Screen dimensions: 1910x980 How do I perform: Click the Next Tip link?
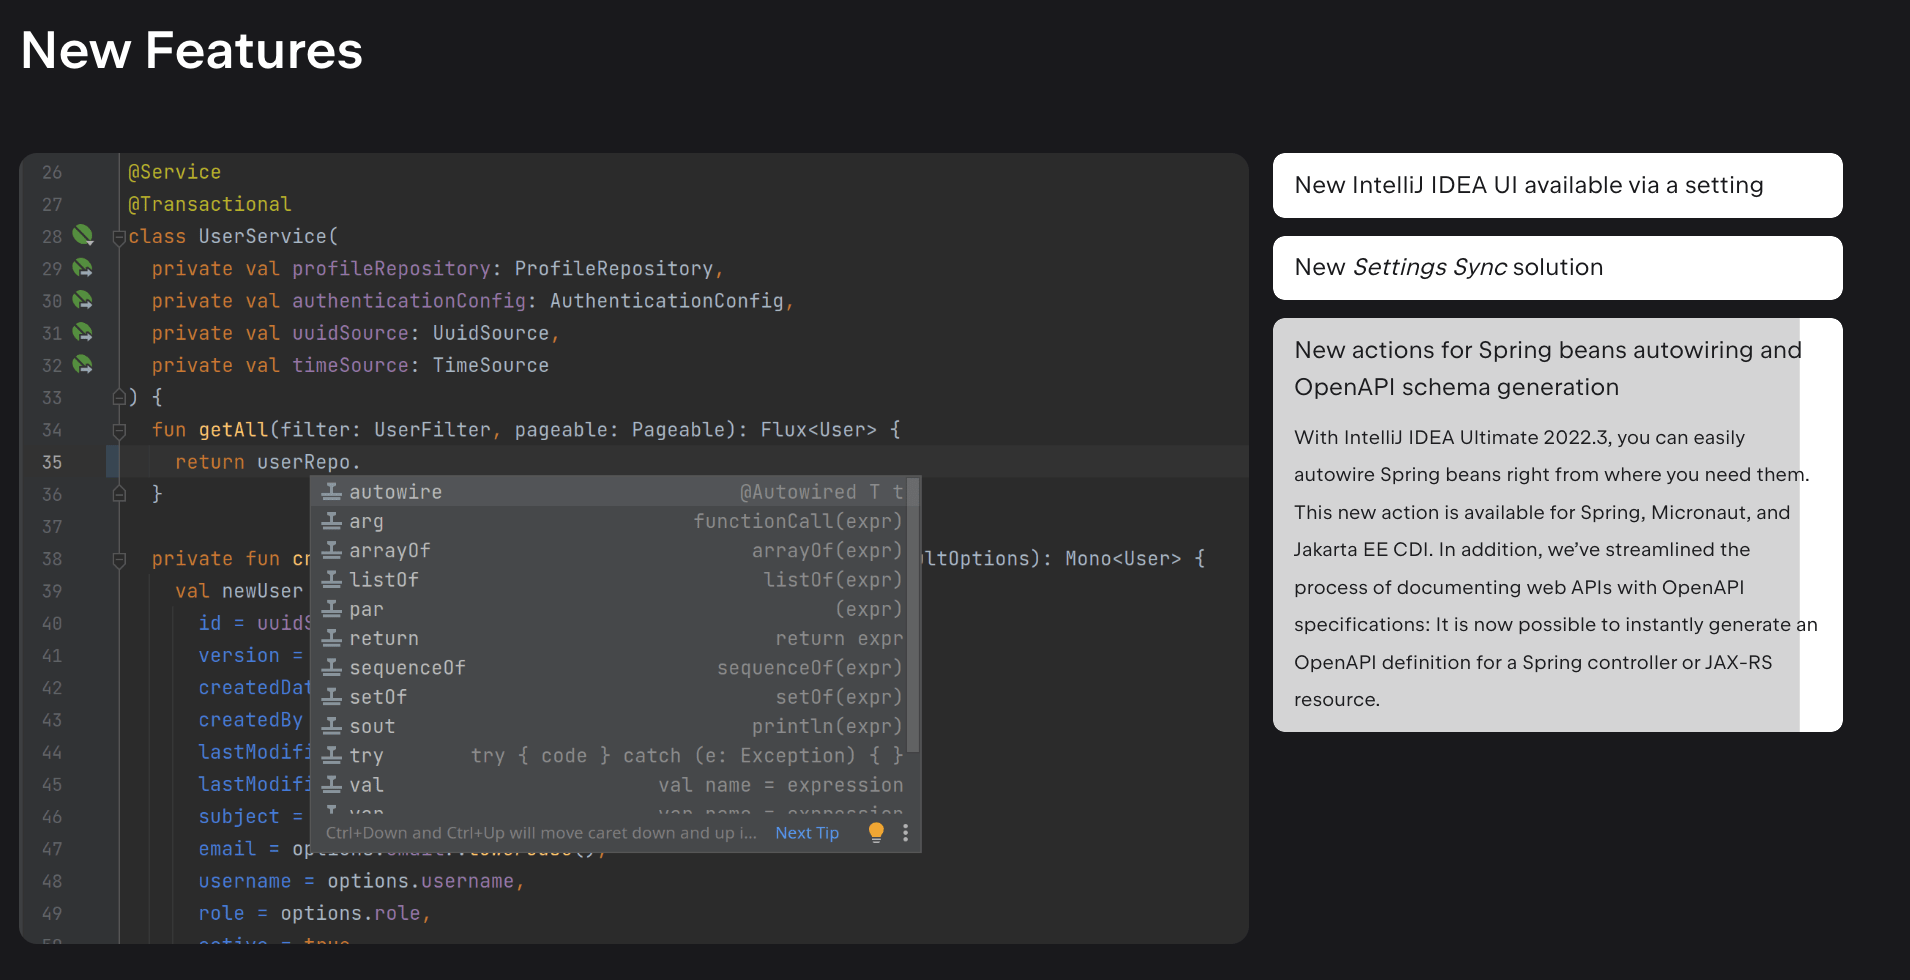point(807,832)
